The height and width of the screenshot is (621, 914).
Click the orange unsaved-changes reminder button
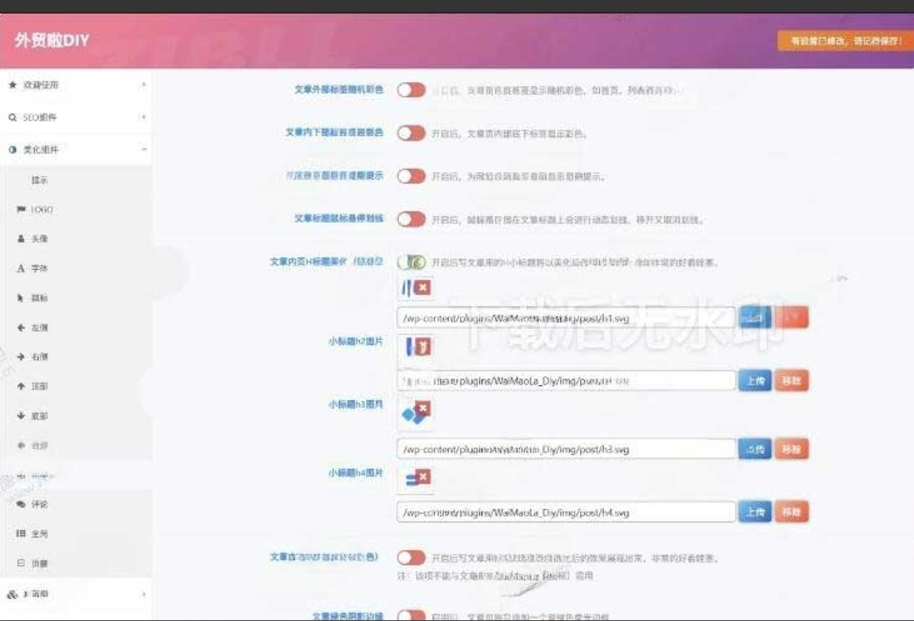845,41
